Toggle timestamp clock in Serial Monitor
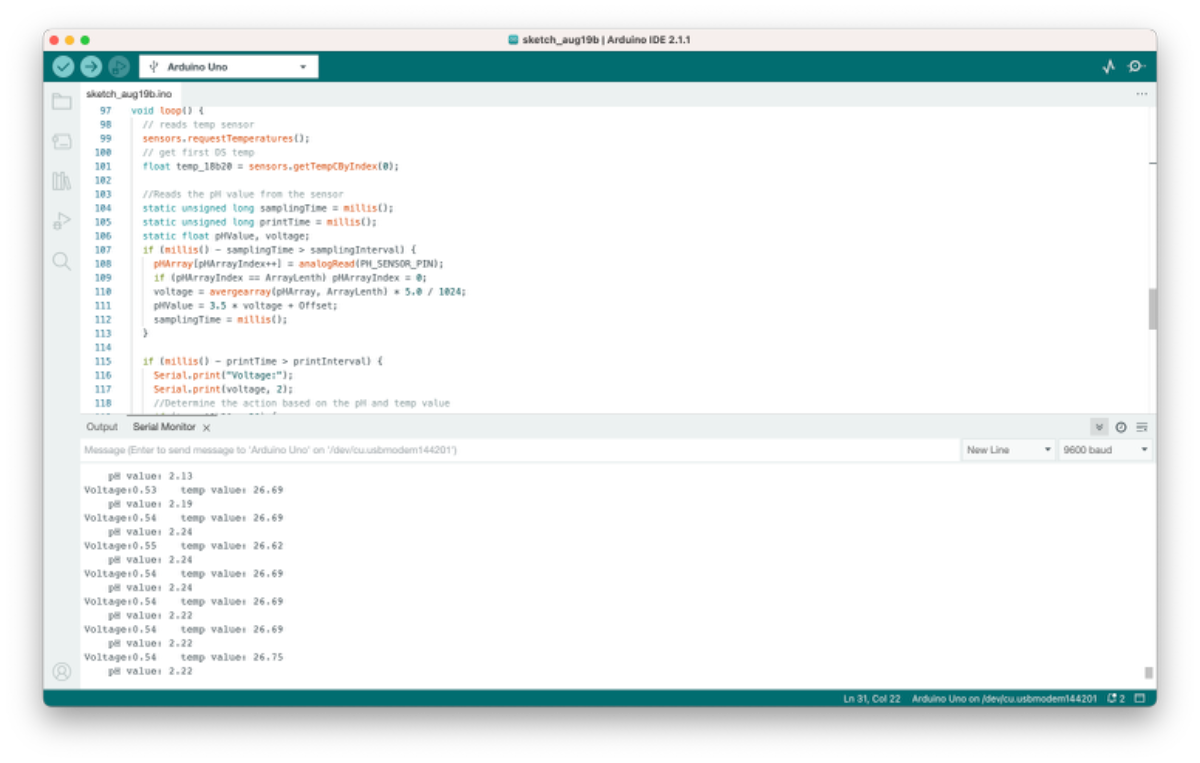 tap(1121, 427)
